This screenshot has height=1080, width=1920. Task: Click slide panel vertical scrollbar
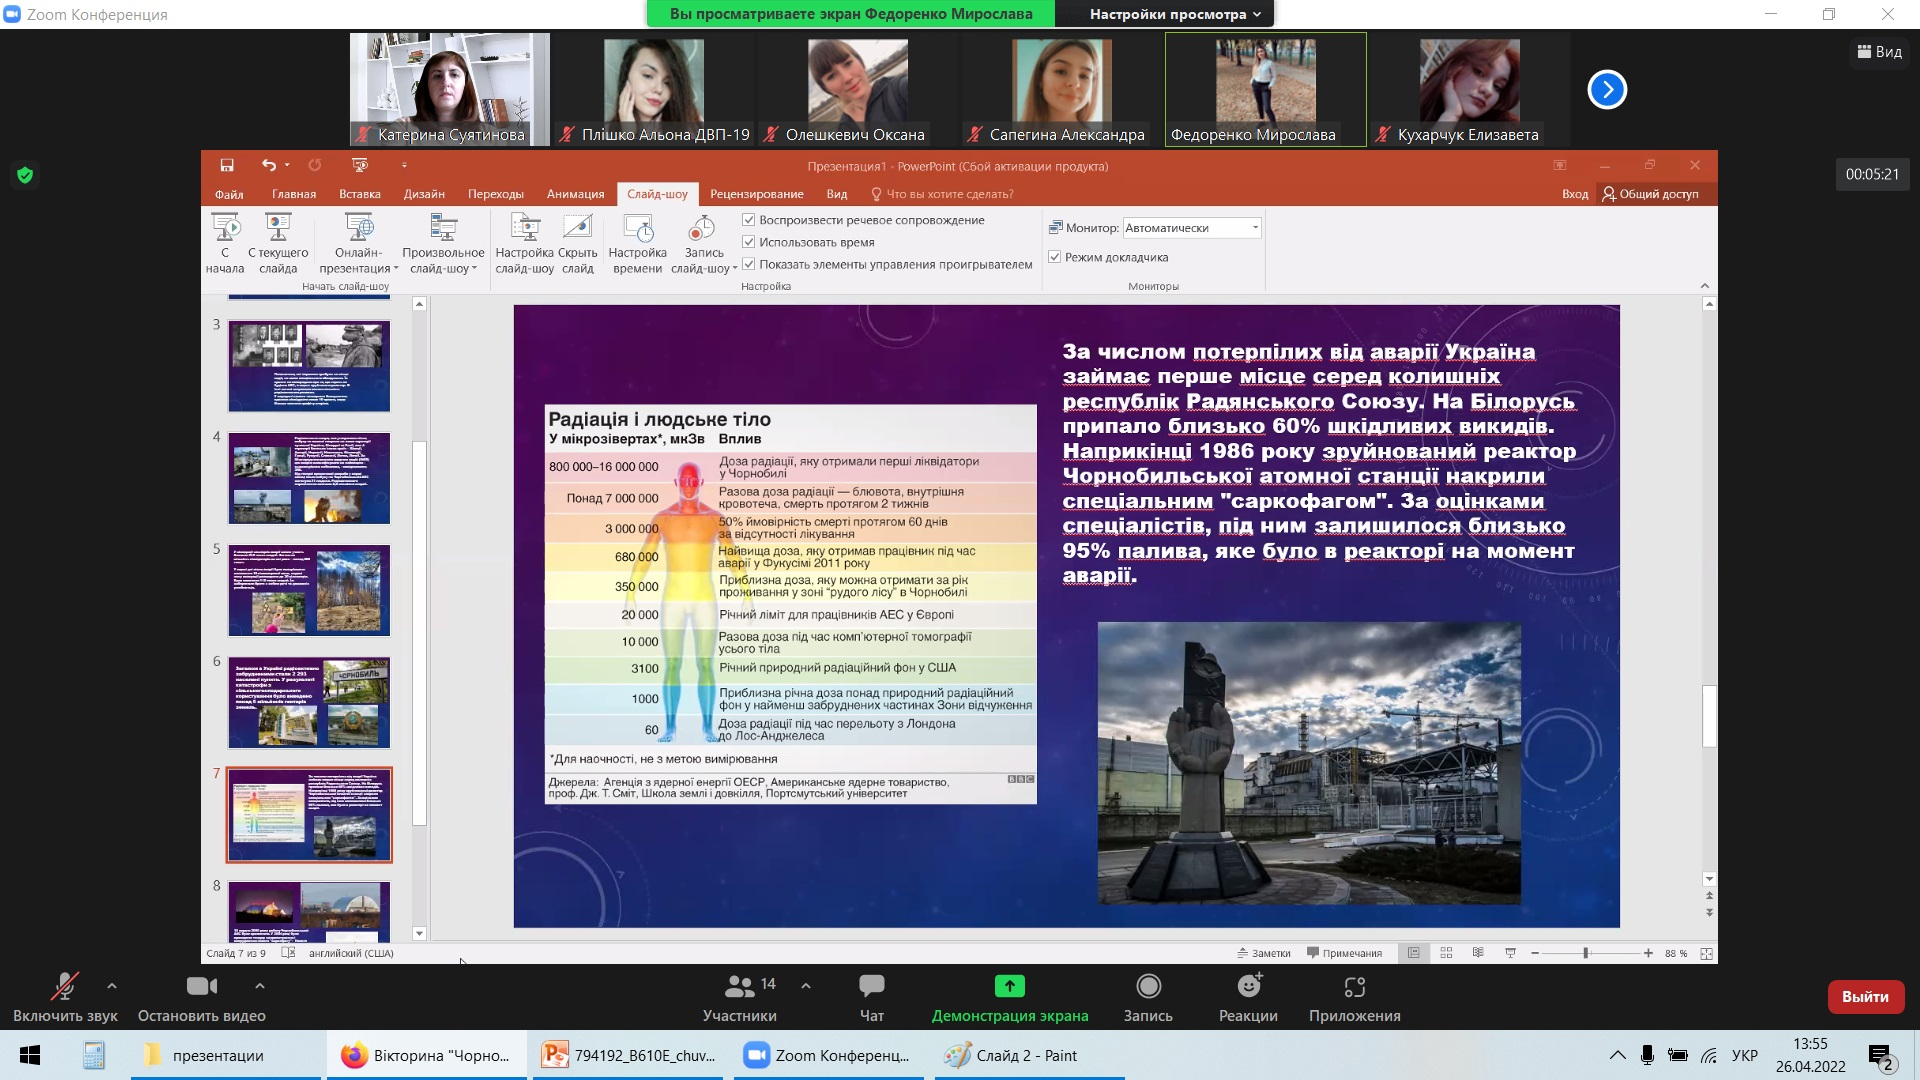click(x=420, y=632)
